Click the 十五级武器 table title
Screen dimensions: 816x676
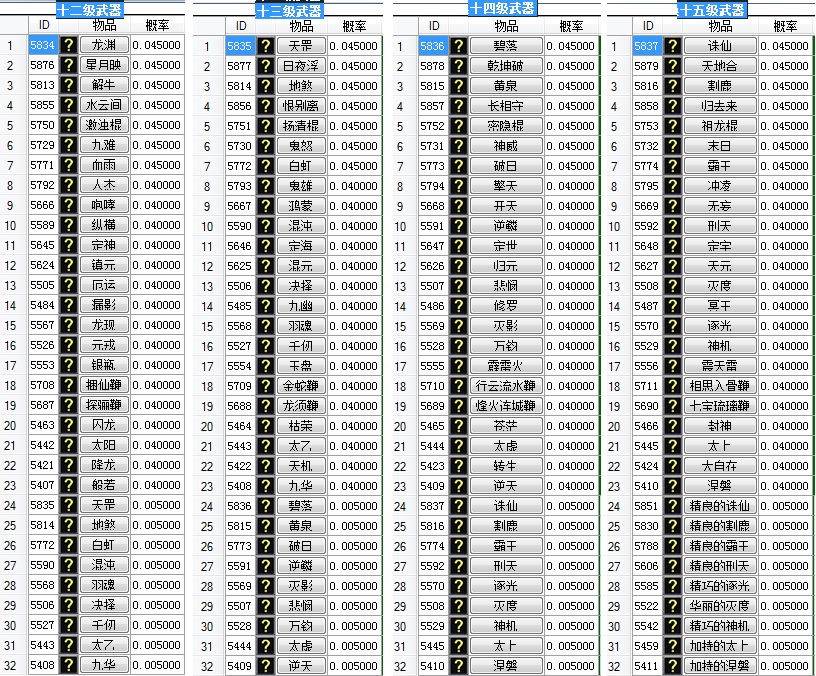pos(712,10)
